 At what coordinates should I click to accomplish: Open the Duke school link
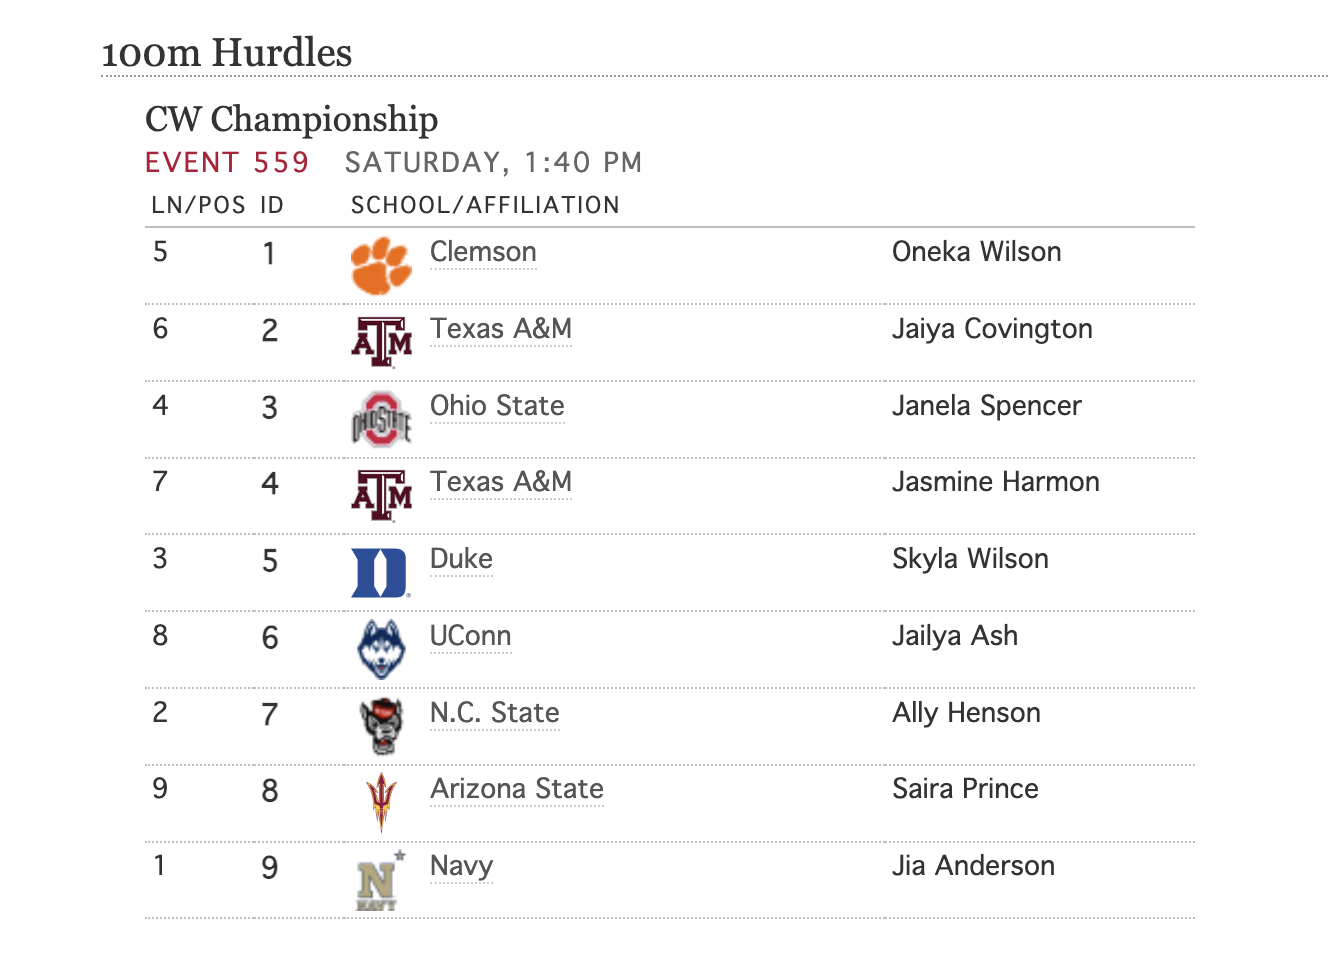point(461,559)
